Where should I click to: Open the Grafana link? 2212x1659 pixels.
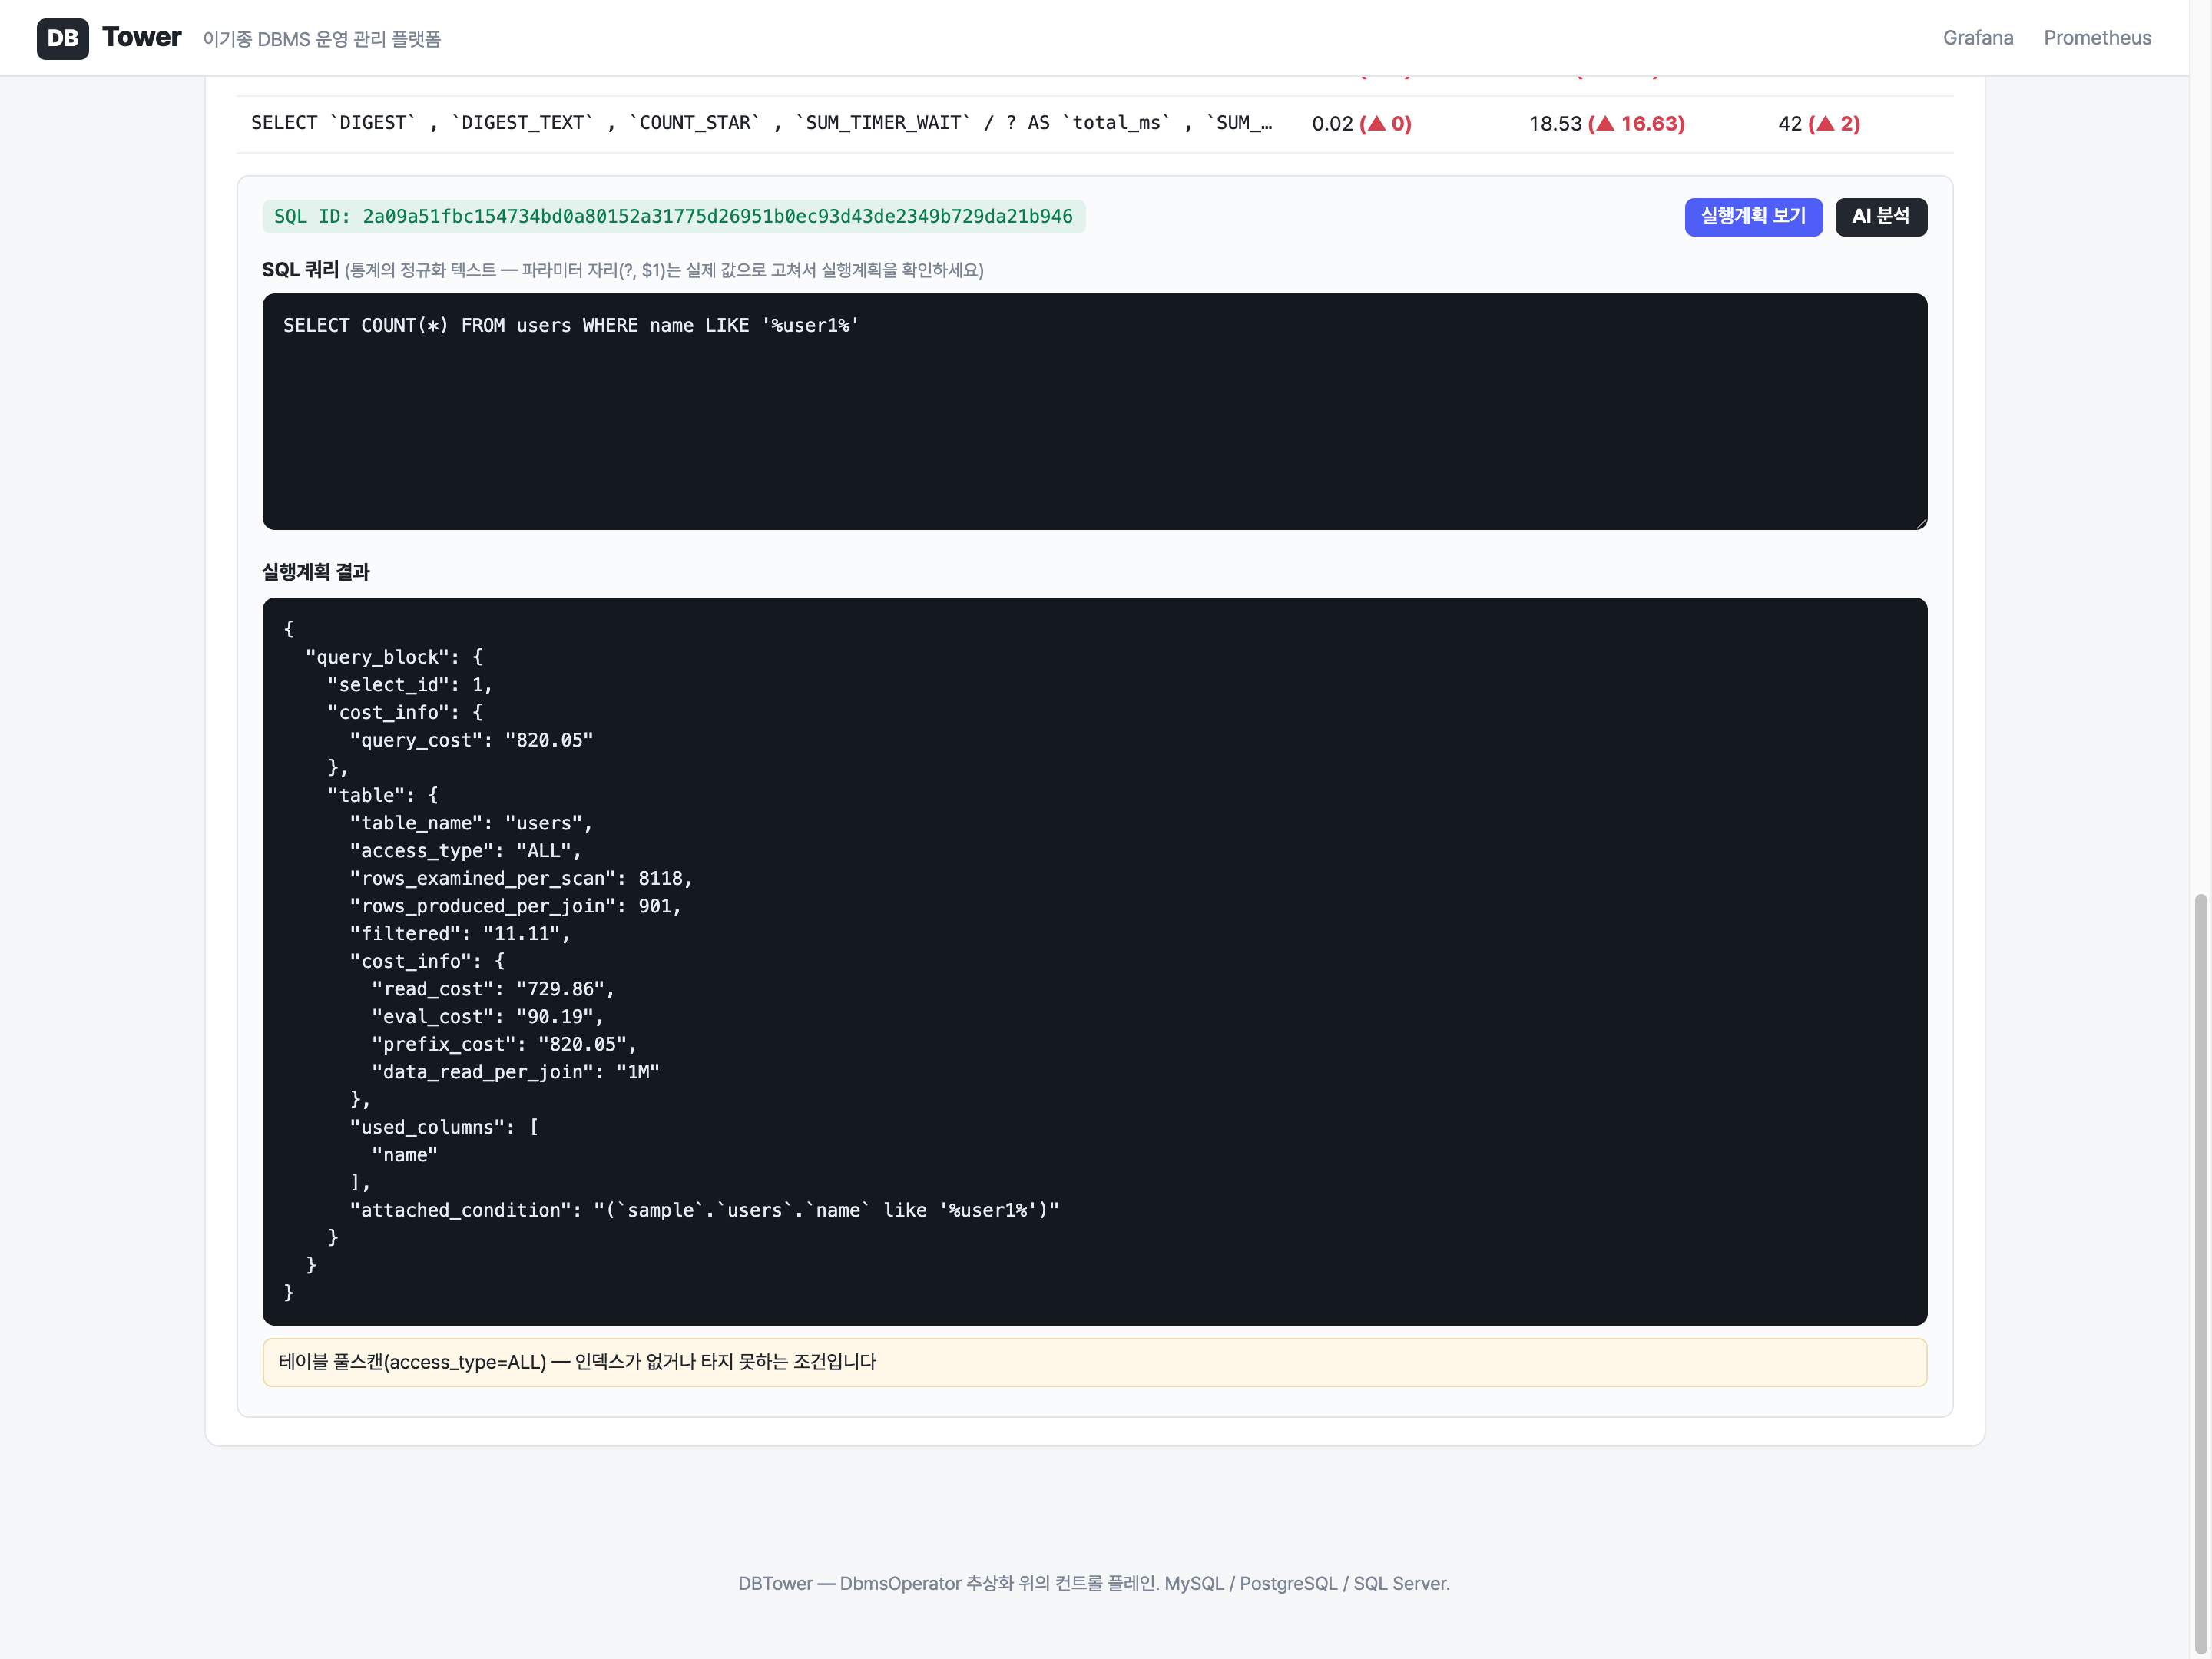coord(1977,38)
